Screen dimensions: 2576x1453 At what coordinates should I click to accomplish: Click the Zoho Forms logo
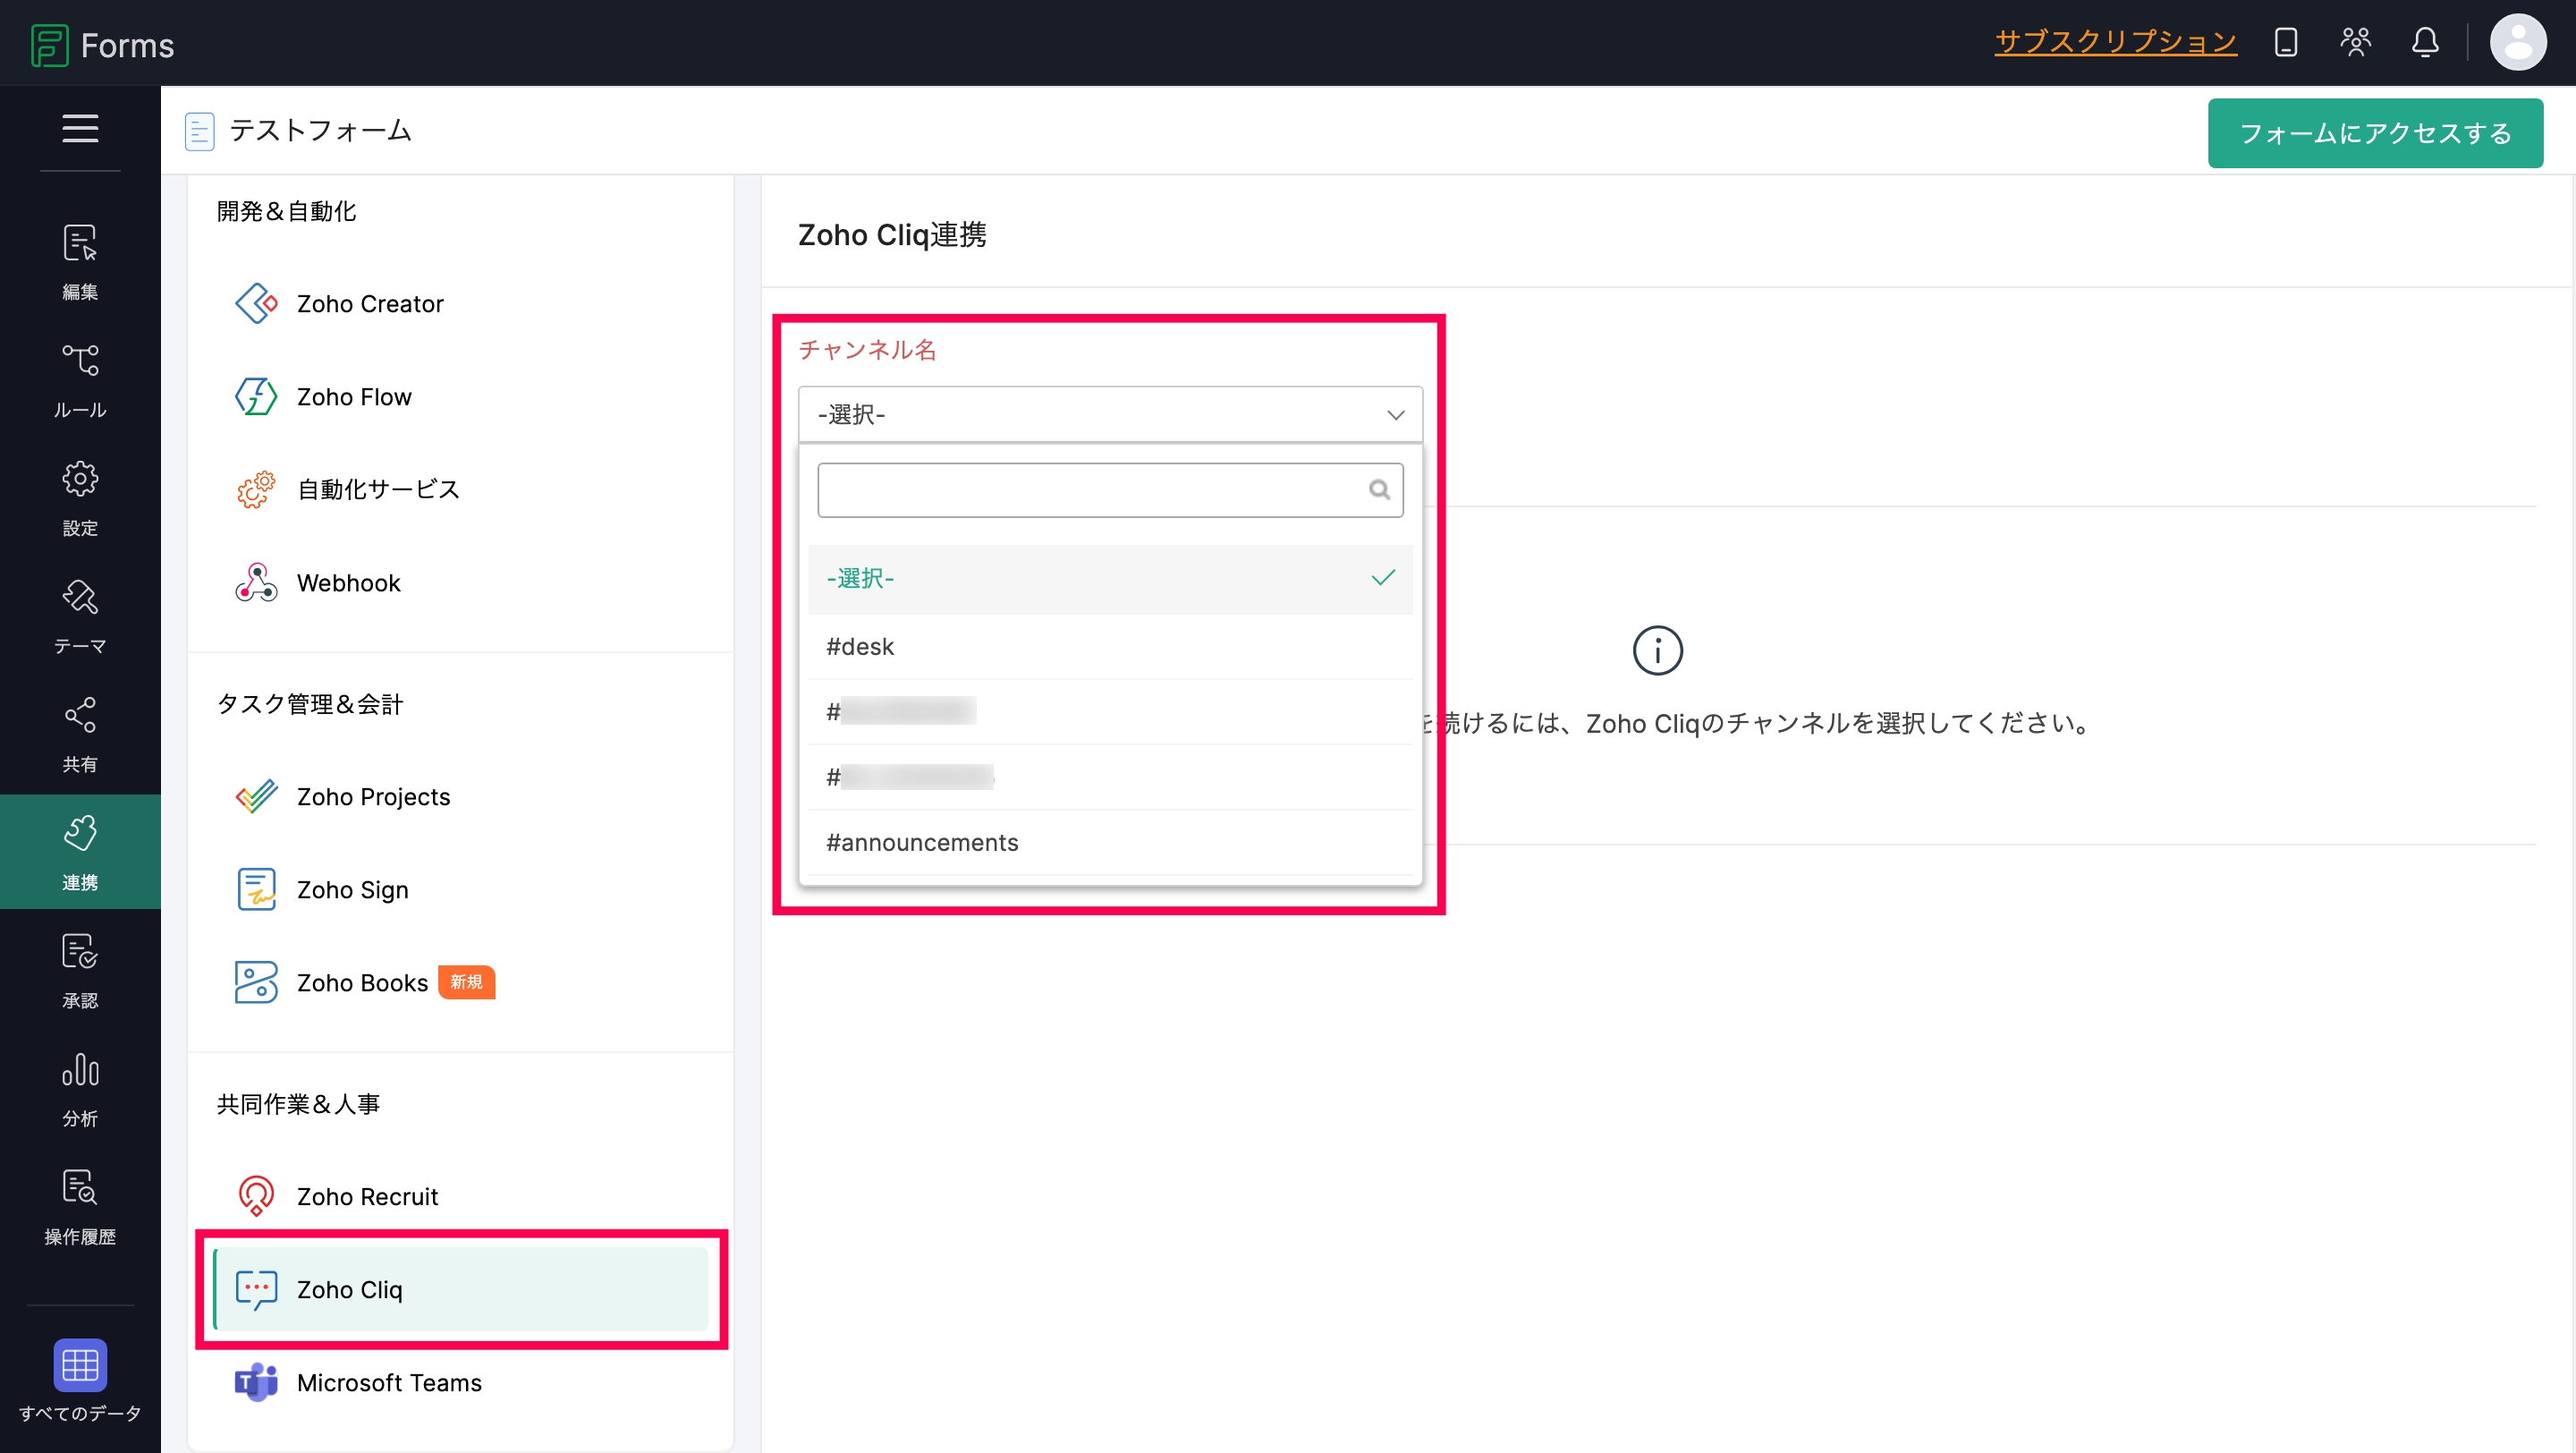(103, 45)
